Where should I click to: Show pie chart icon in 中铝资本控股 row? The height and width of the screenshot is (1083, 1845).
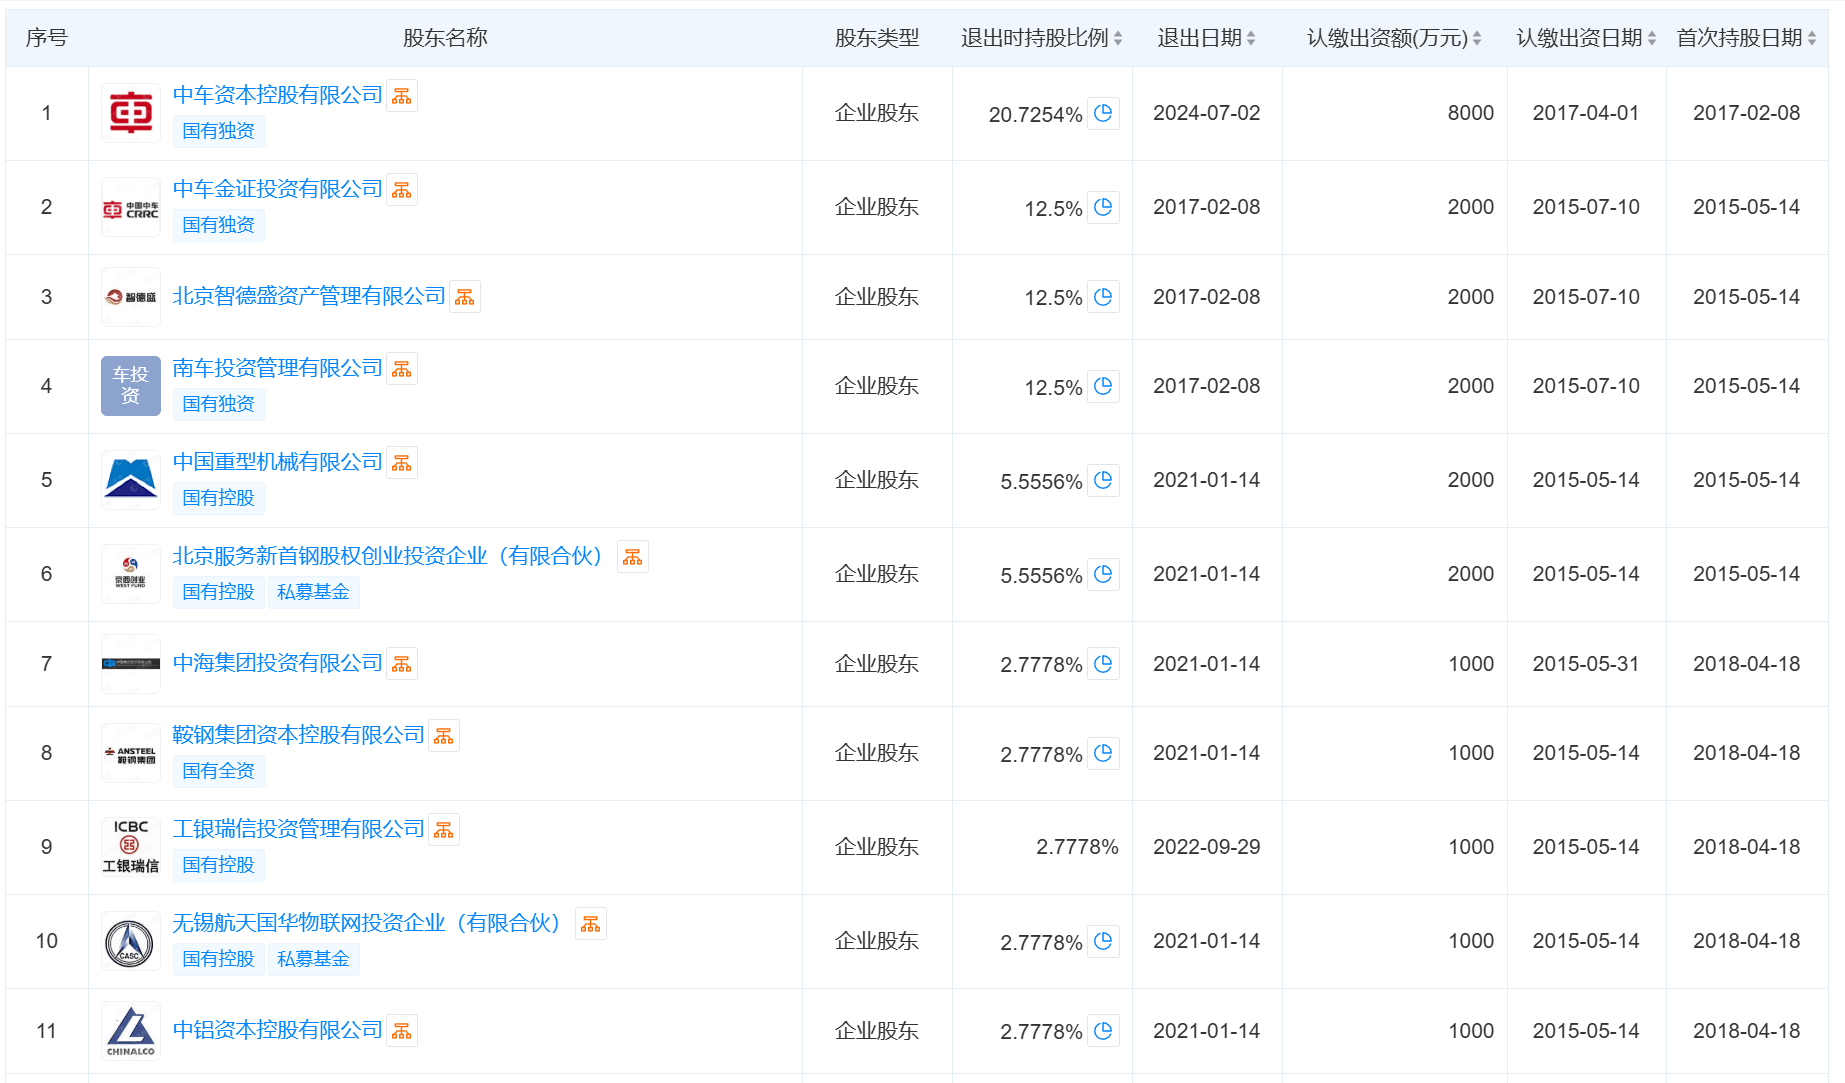tap(1103, 1031)
